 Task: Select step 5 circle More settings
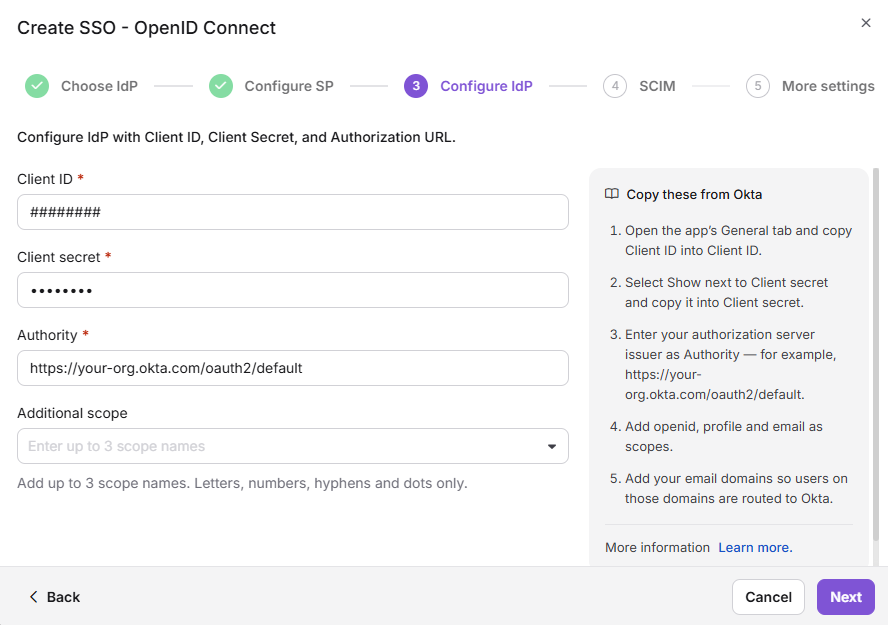click(758, 86)
